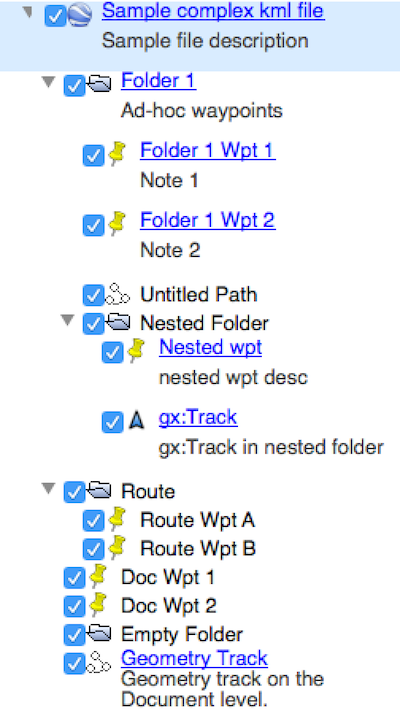Select the Route Wpt A item
This screenshot has width=400, height=716.
(x=197, y=520)
